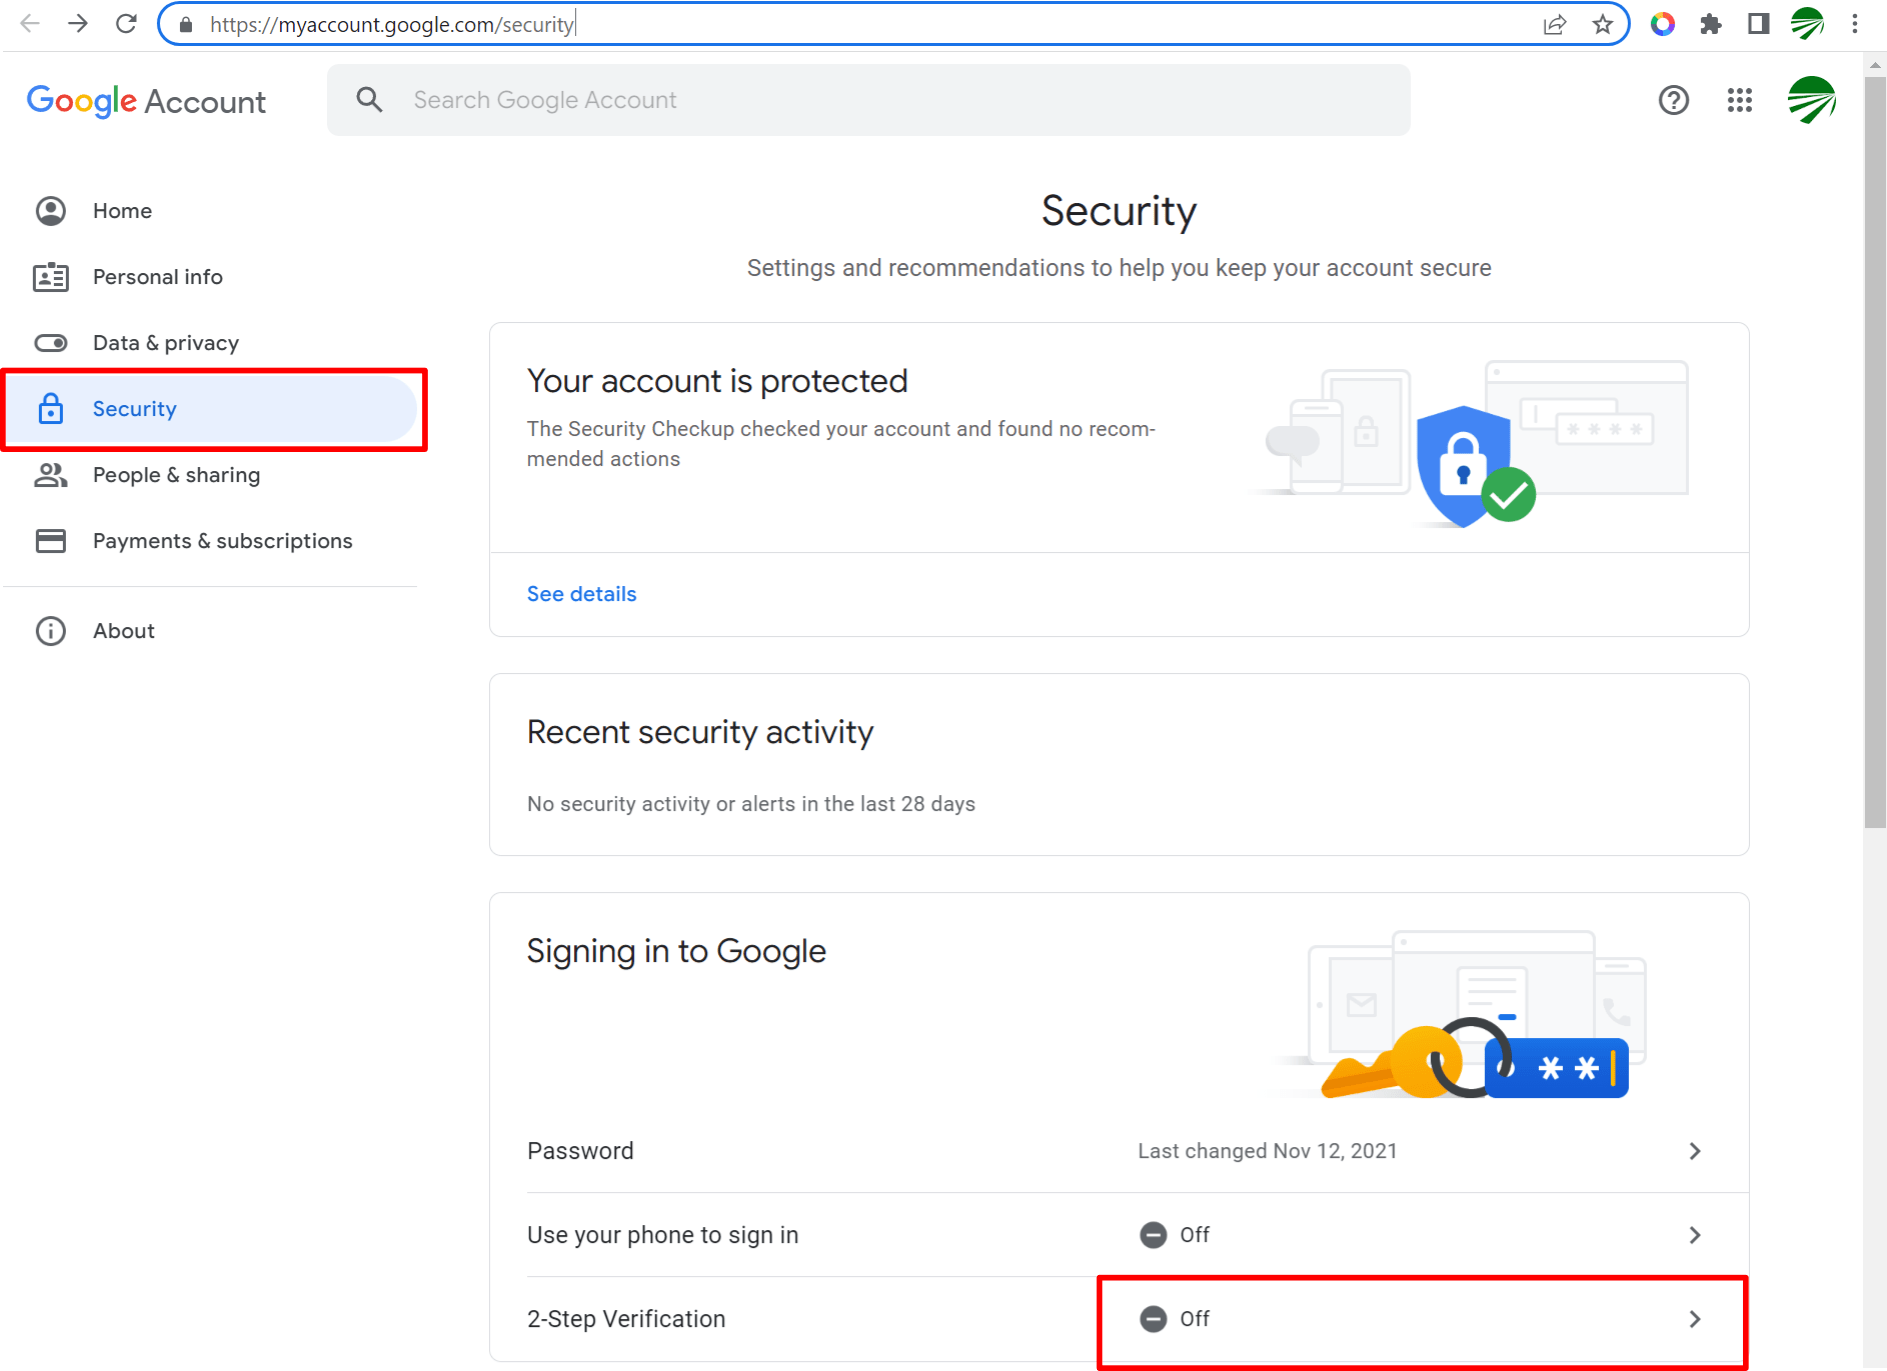
Task: Expand the Password row chevron
Action: tap(1695, 1151)
